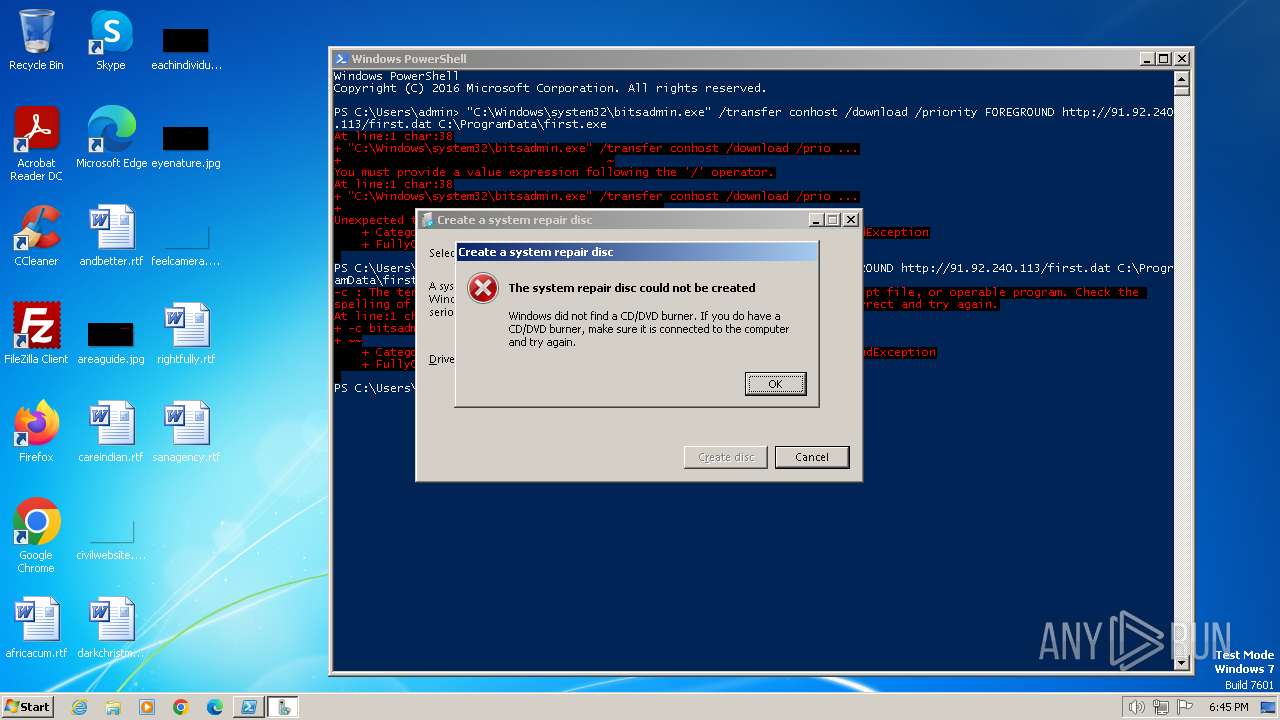This screenshot has height=720, width=1280.
Task: Launch Chrome from the taskbar
Action: pos(181,707)
